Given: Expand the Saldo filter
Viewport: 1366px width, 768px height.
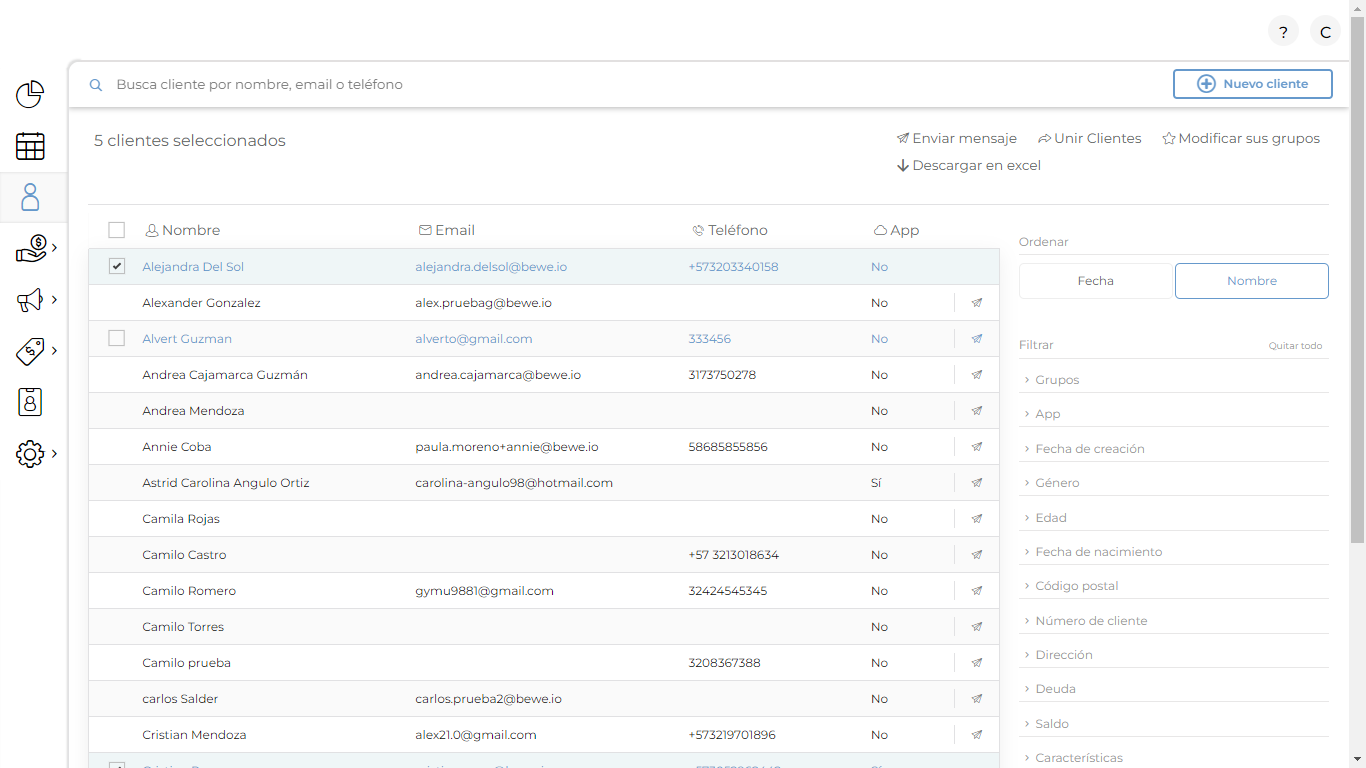Looking at the screenshot, I should pyautogui.click(x=1173, y=724).
